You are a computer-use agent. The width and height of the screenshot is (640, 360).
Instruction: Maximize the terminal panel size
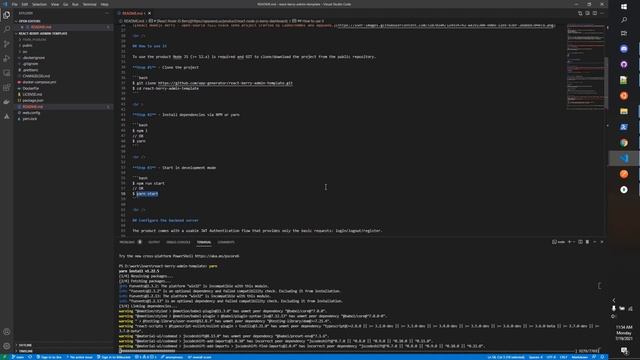click(x=595, y=242)
